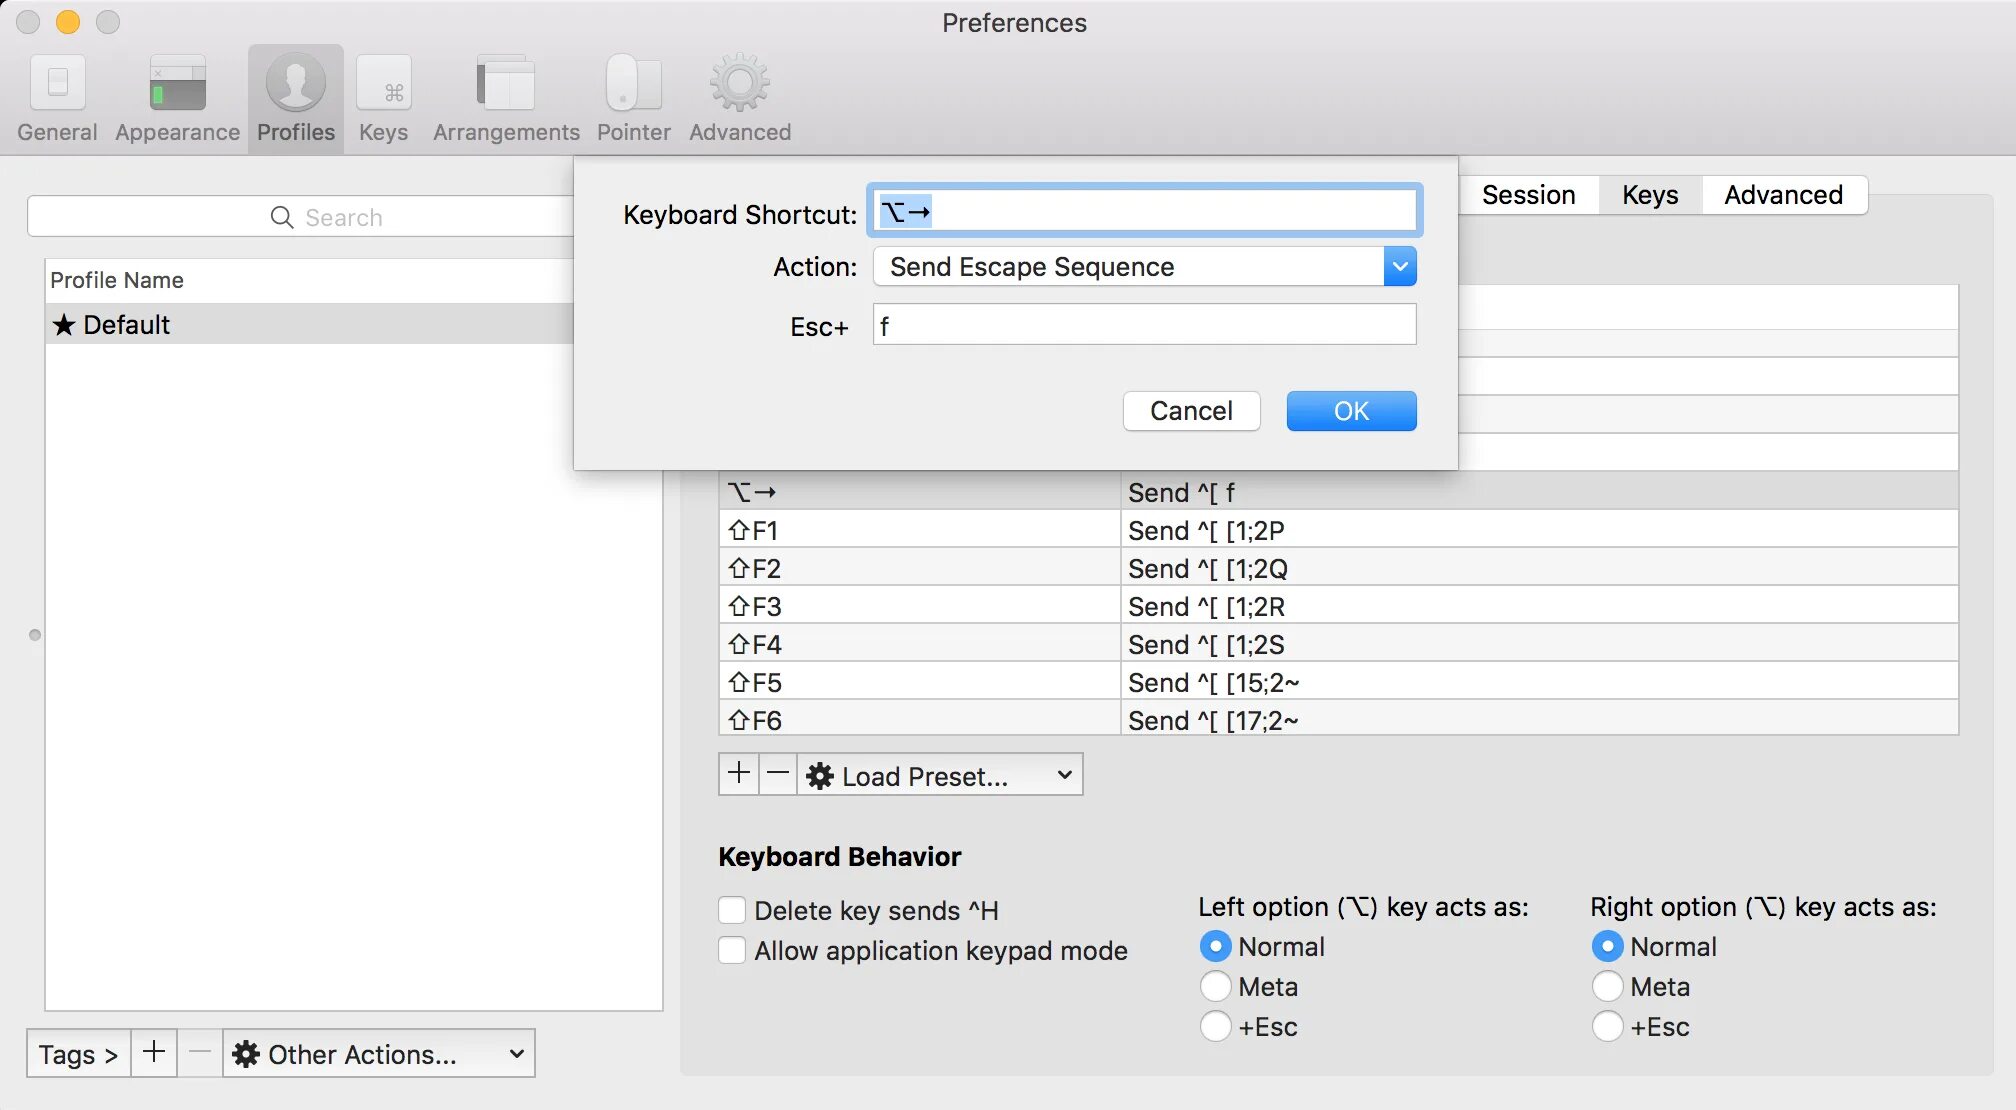Remove profile with the minus button

(200, 1053)
